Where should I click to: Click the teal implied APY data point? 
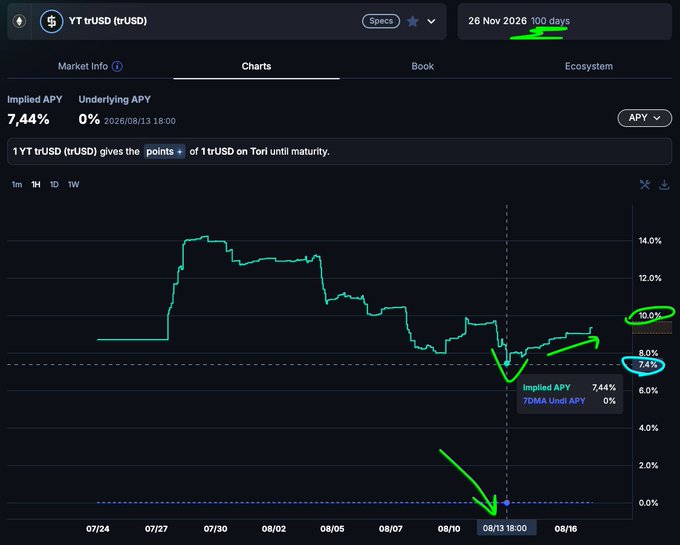(x=507, y=363)
